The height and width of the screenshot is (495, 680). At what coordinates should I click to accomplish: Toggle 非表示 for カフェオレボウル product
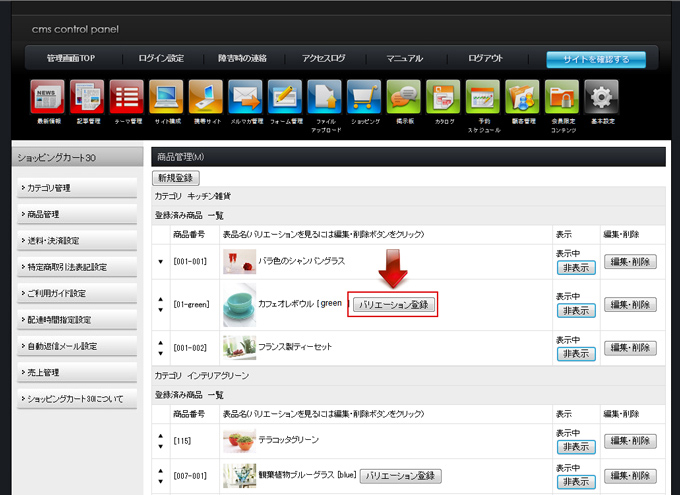(575, 311)
